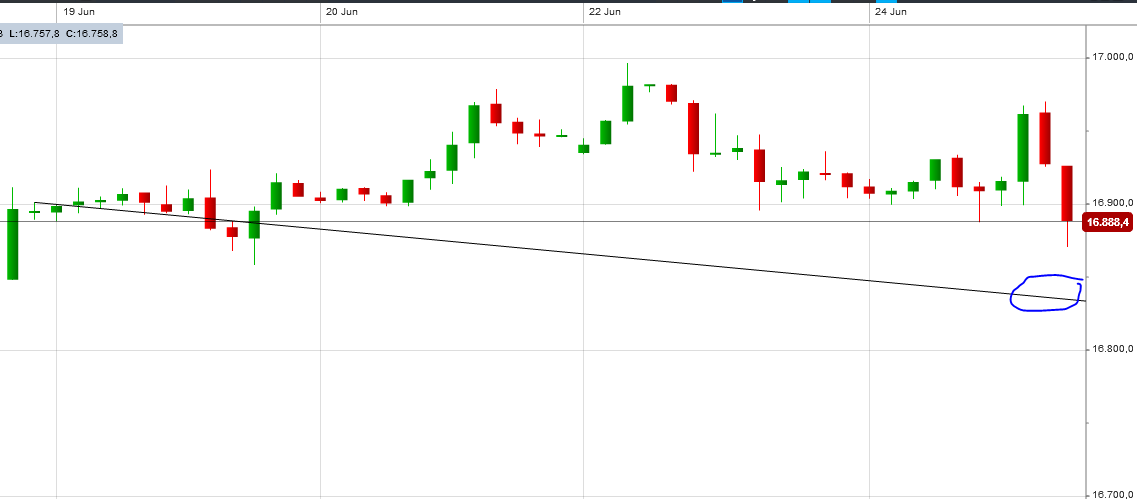Click the L:16.757,8 low value readout
The height and width of the screenshot is (499, 1137).
tap(33, 33)
